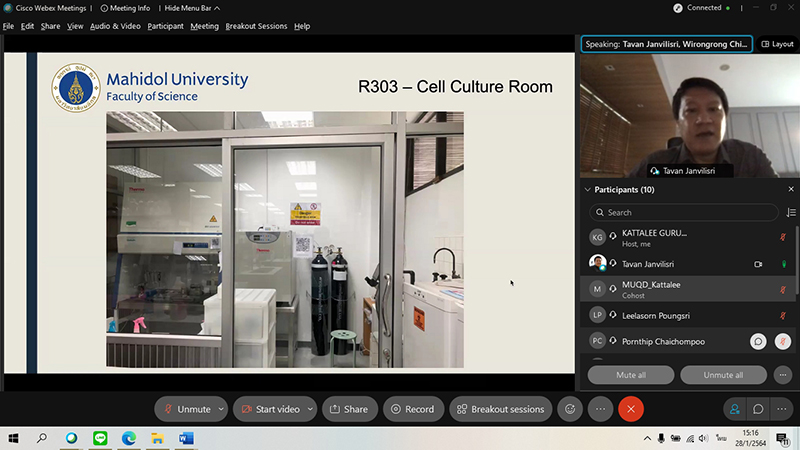Click sort participants icon

point(791,212)
